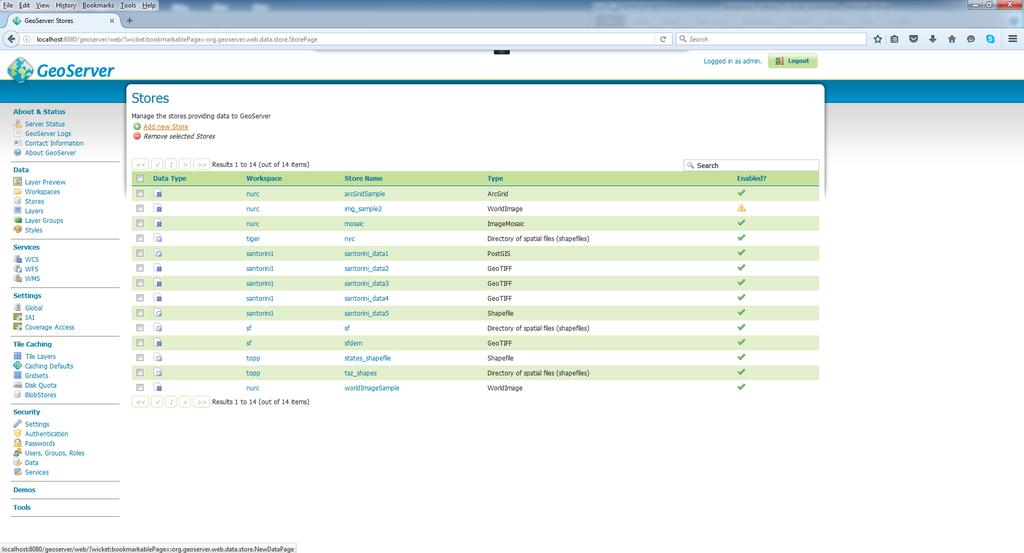Screen dimensions: 1024x553
Task: Click the Layer Preview icon
Action: coord(18,182)
